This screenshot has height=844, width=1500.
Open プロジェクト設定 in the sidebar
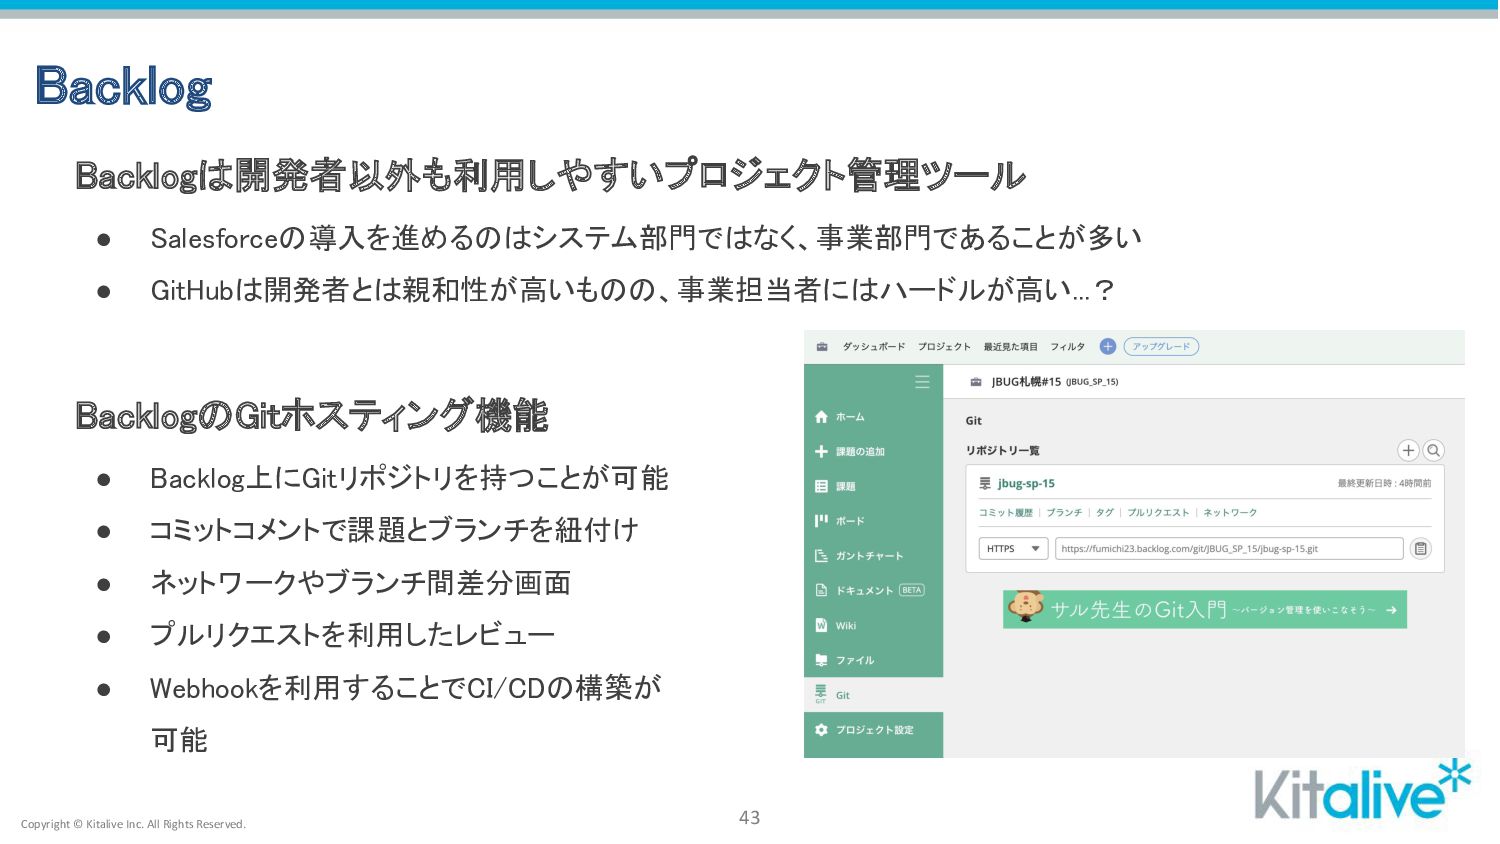pos(874,730)
